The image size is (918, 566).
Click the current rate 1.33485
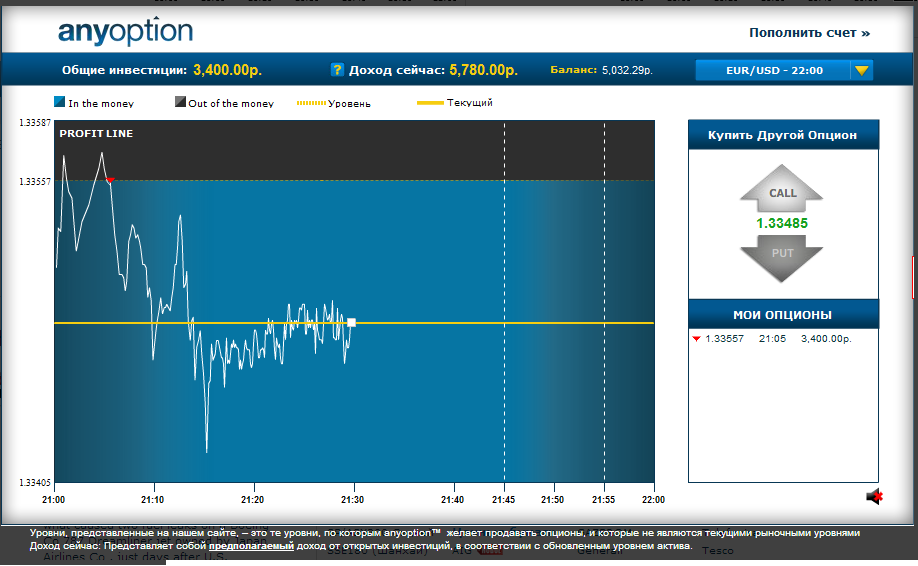(782, 223)
